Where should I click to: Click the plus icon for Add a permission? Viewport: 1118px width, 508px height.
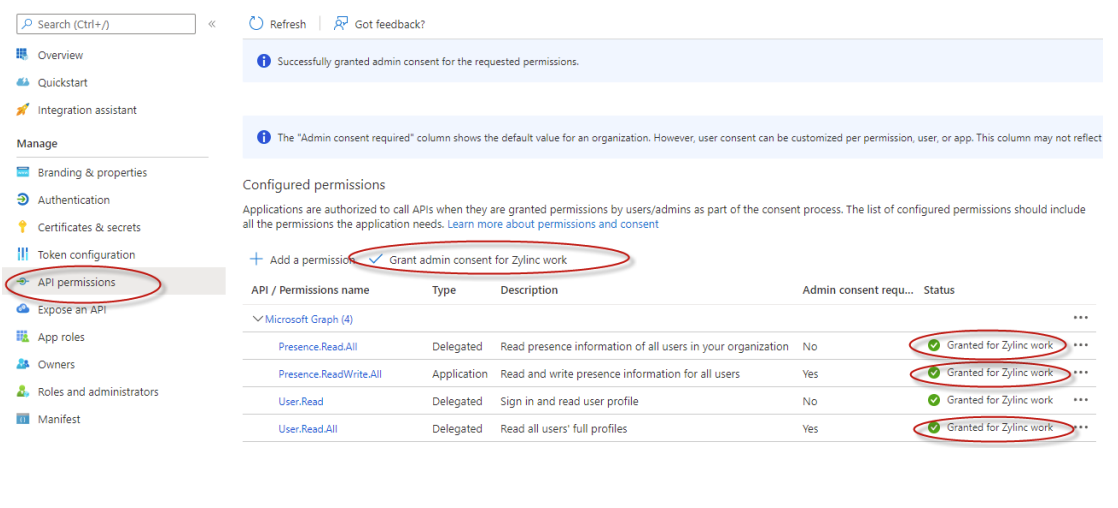pyautogui.click(x=256, y=259)
